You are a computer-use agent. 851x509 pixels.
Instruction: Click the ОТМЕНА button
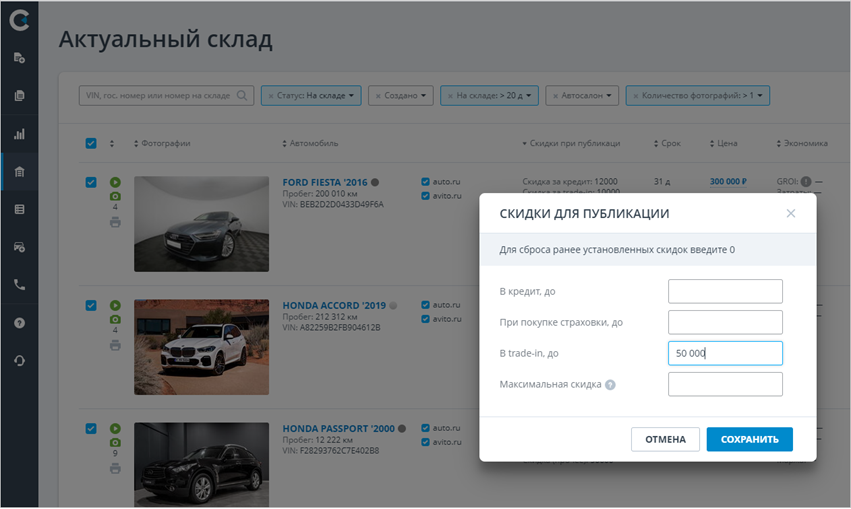pos(665,440)
